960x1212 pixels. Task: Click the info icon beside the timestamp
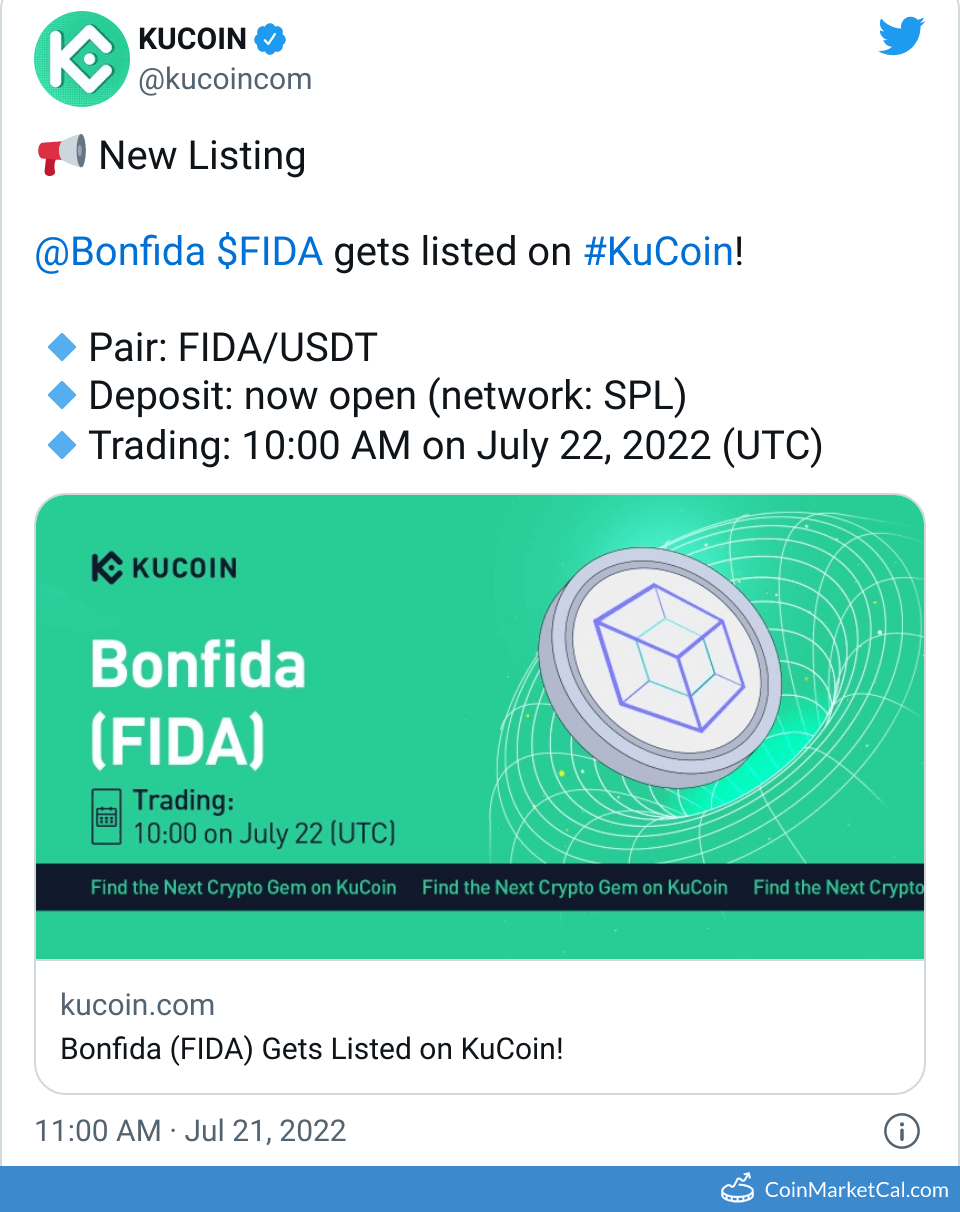click(x=902, y=1131)
